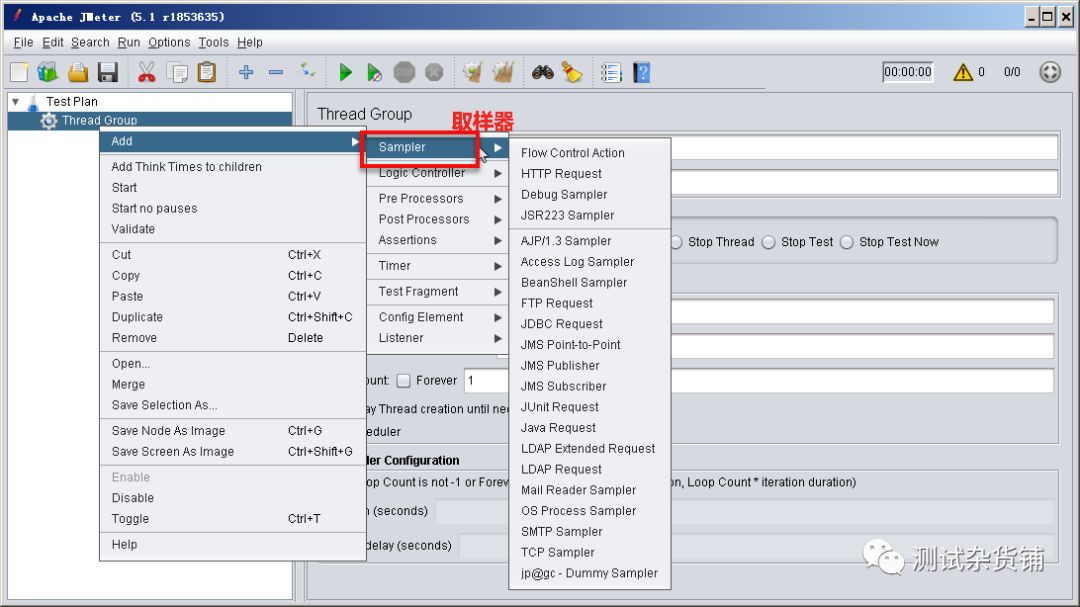Viewport: 1080px width, 607px height.
Task: Click the Help question mark icon
Action: click(x=641, y=72)
